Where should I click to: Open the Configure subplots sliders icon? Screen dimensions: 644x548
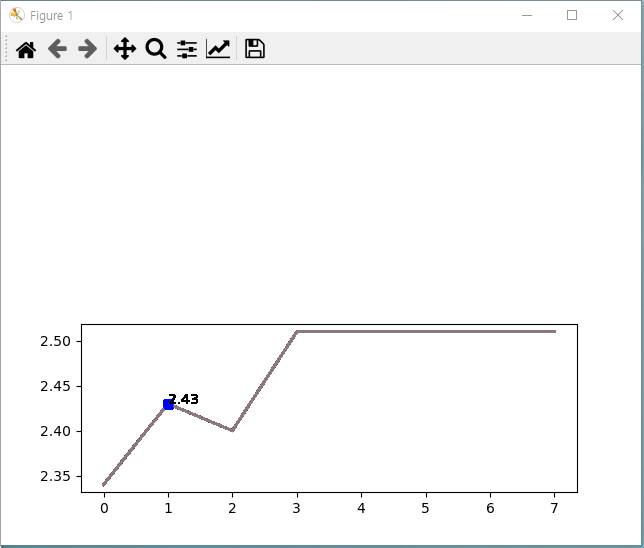point(187,49)
